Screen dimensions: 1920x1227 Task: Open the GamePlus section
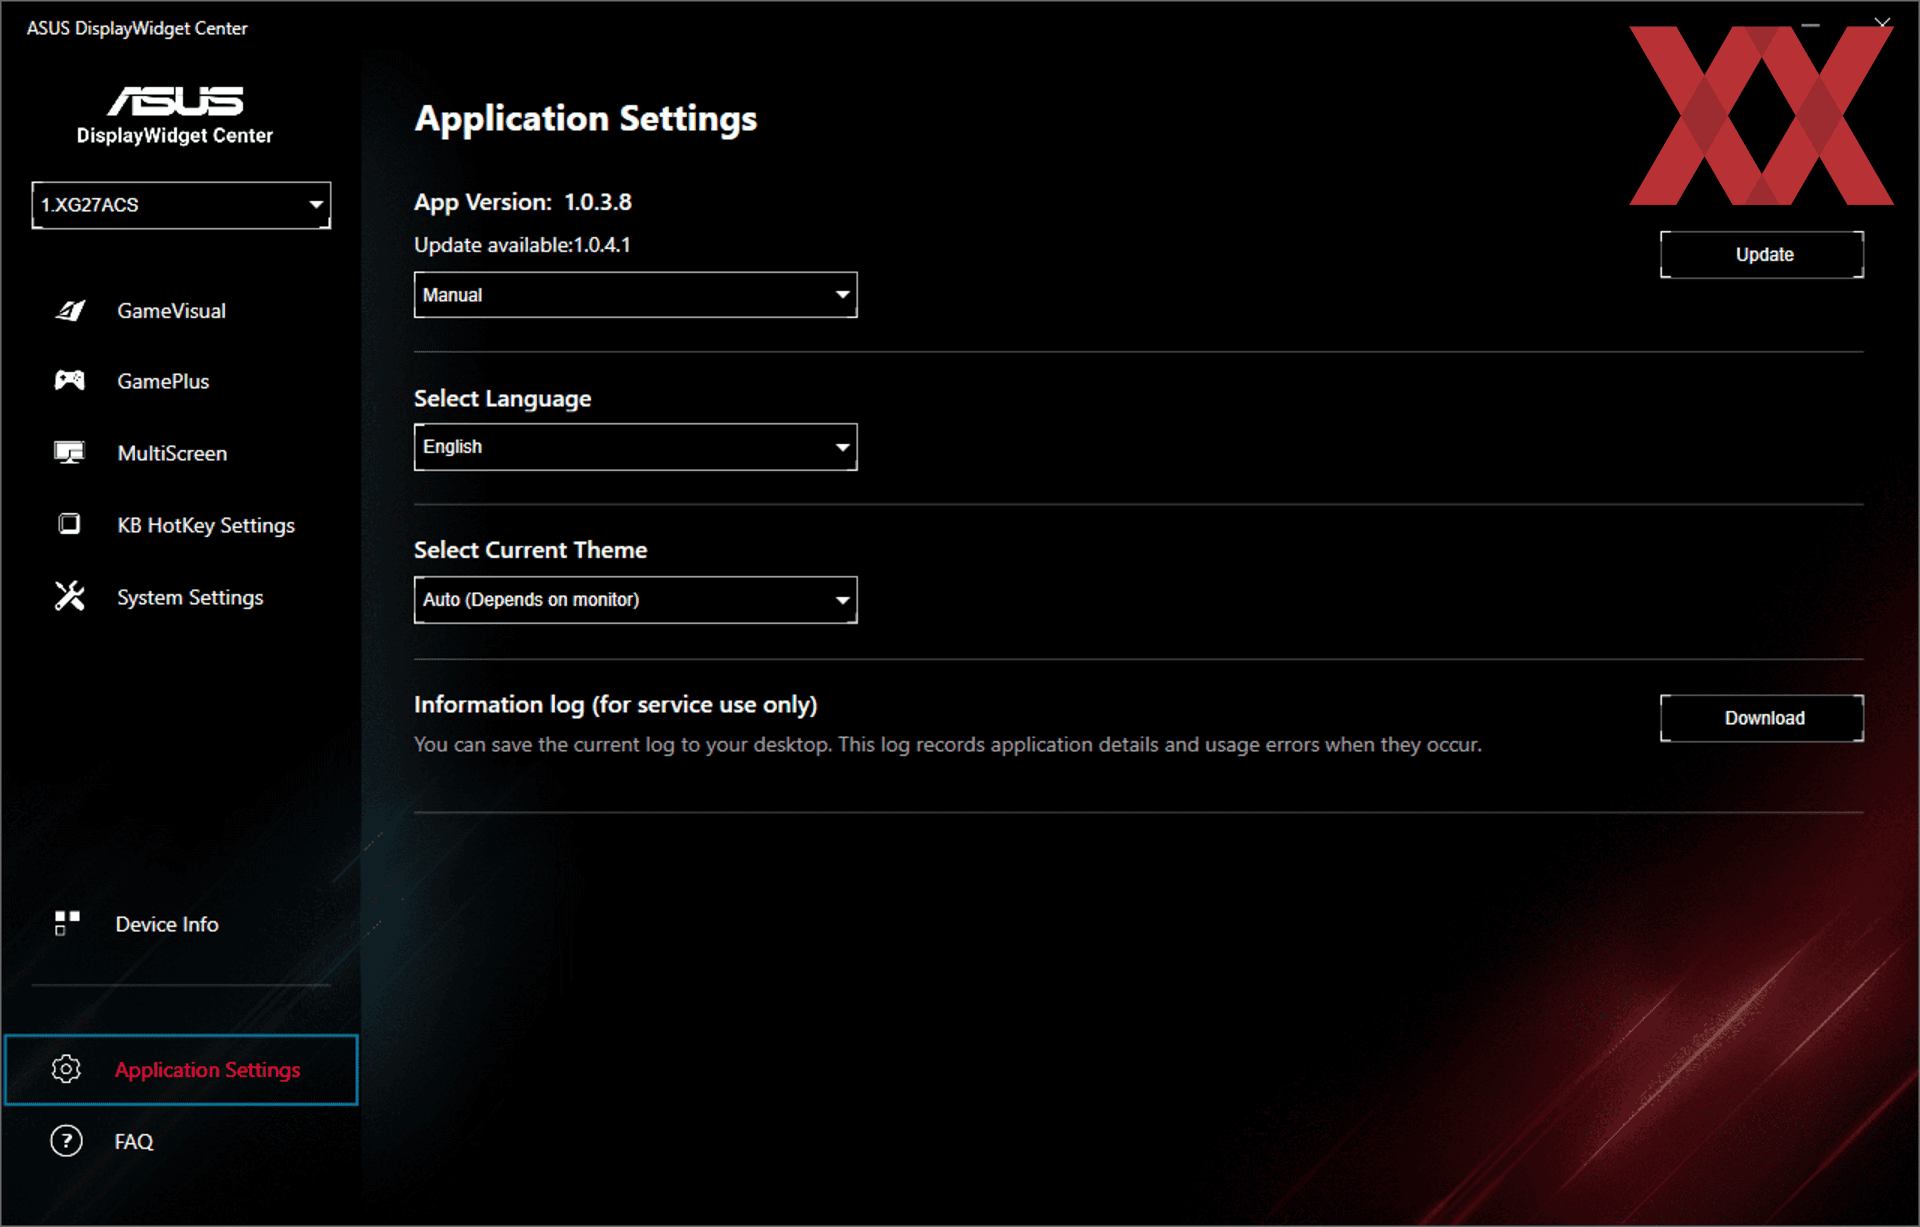click(163, 381)
